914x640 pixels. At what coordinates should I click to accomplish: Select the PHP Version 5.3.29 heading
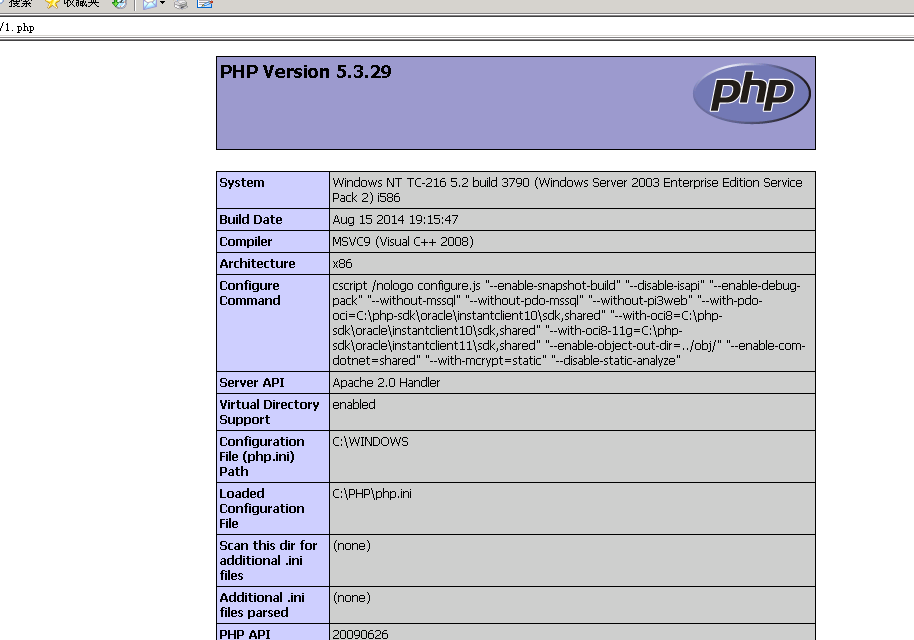pyautogui.click(x=305, y=72)
